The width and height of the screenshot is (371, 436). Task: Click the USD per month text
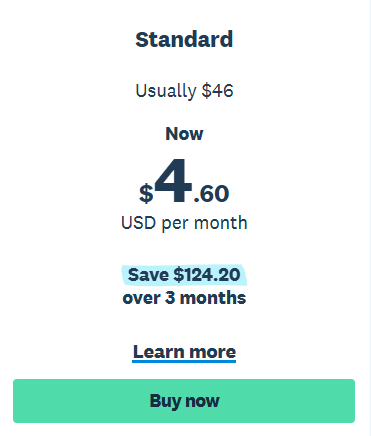pyautogui.click(x=184, y=223)
